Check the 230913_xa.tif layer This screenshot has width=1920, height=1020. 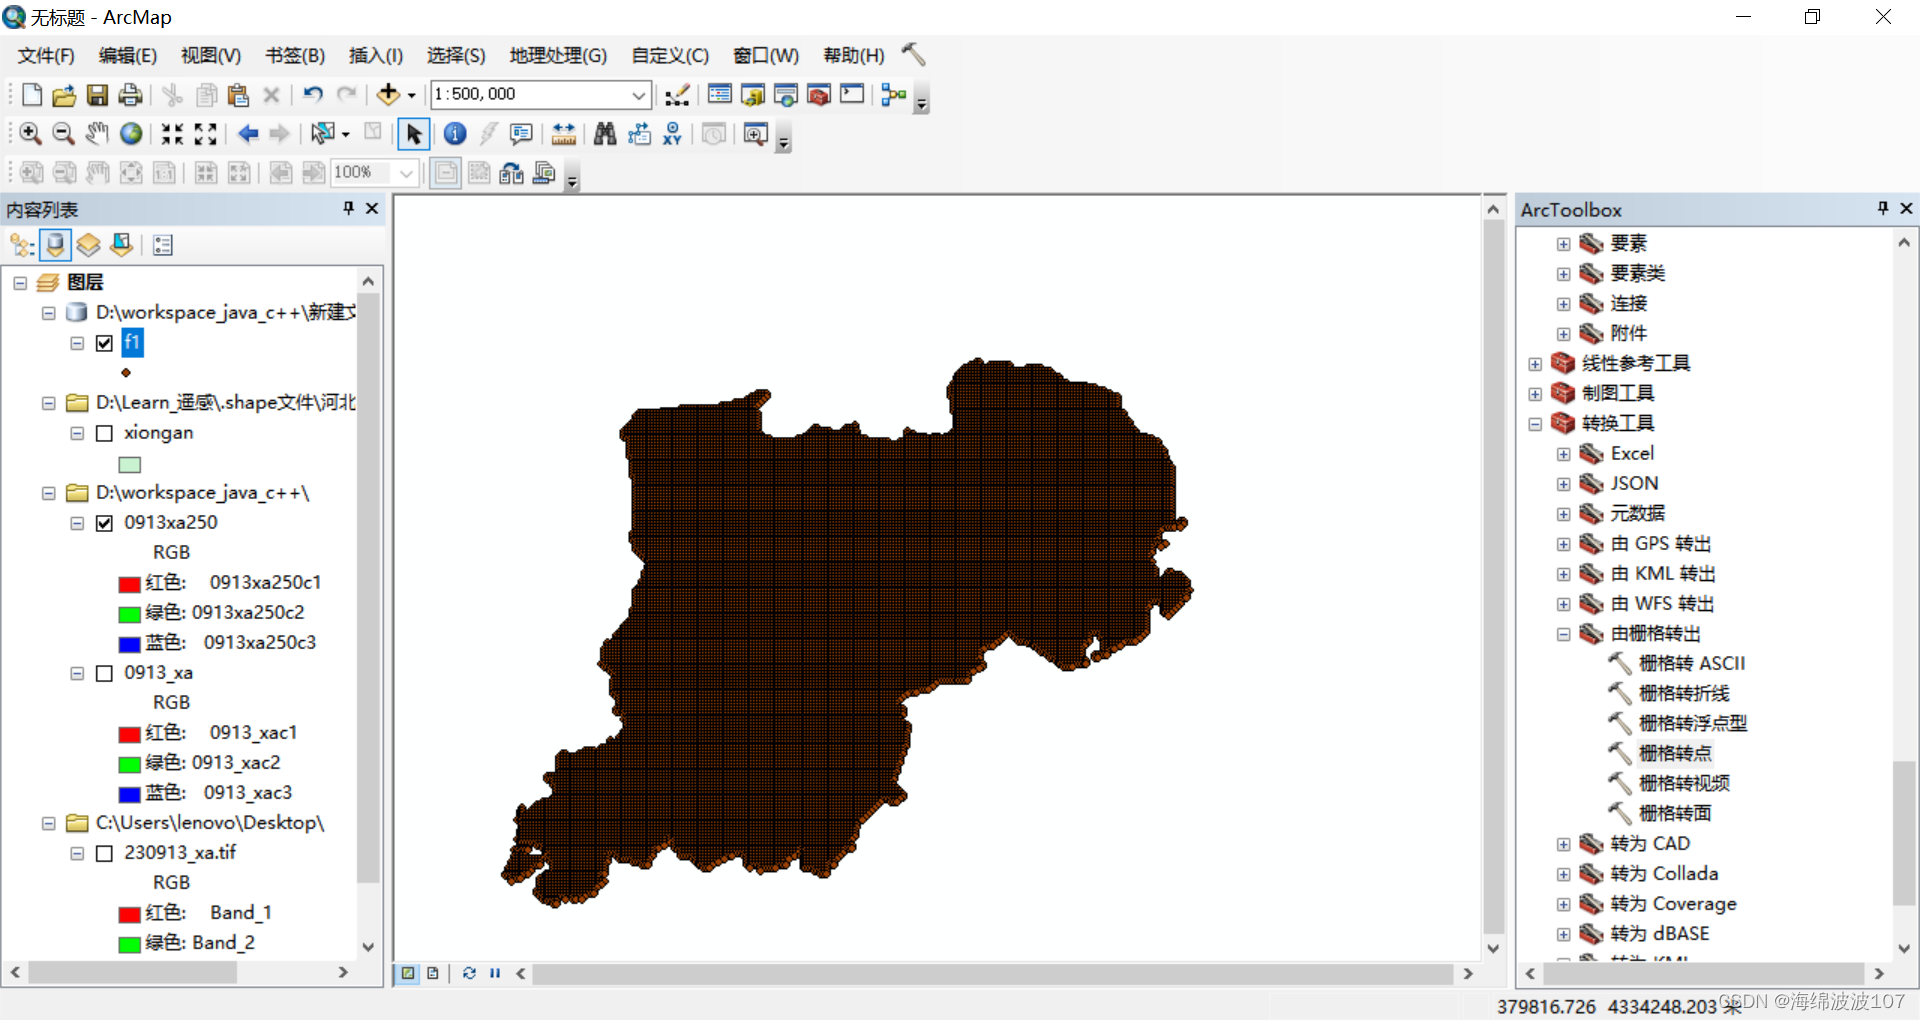105,853
